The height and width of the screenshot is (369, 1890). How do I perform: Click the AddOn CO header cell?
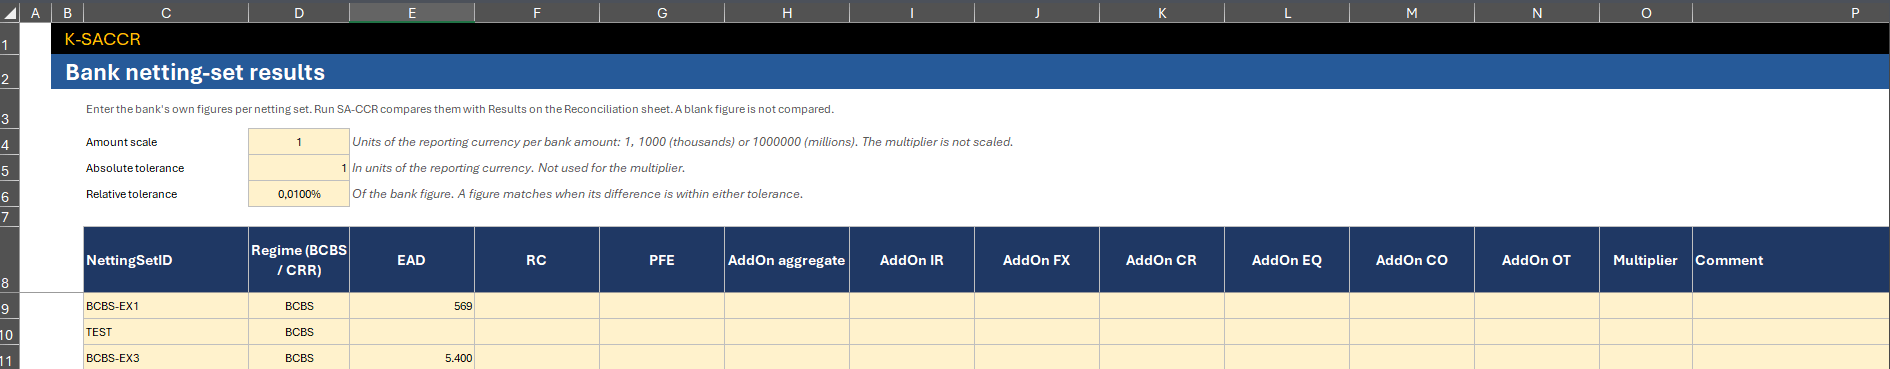1412,260
